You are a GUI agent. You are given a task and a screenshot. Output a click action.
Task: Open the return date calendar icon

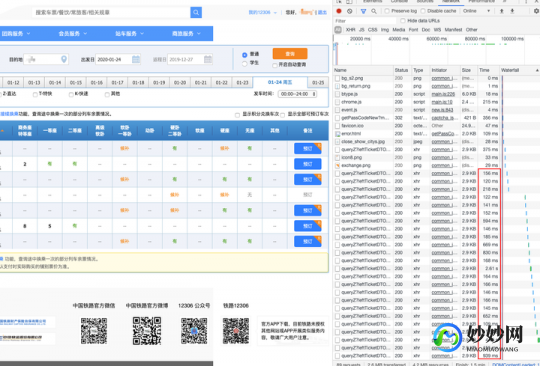pyautogui.click(x=208, y=59)
